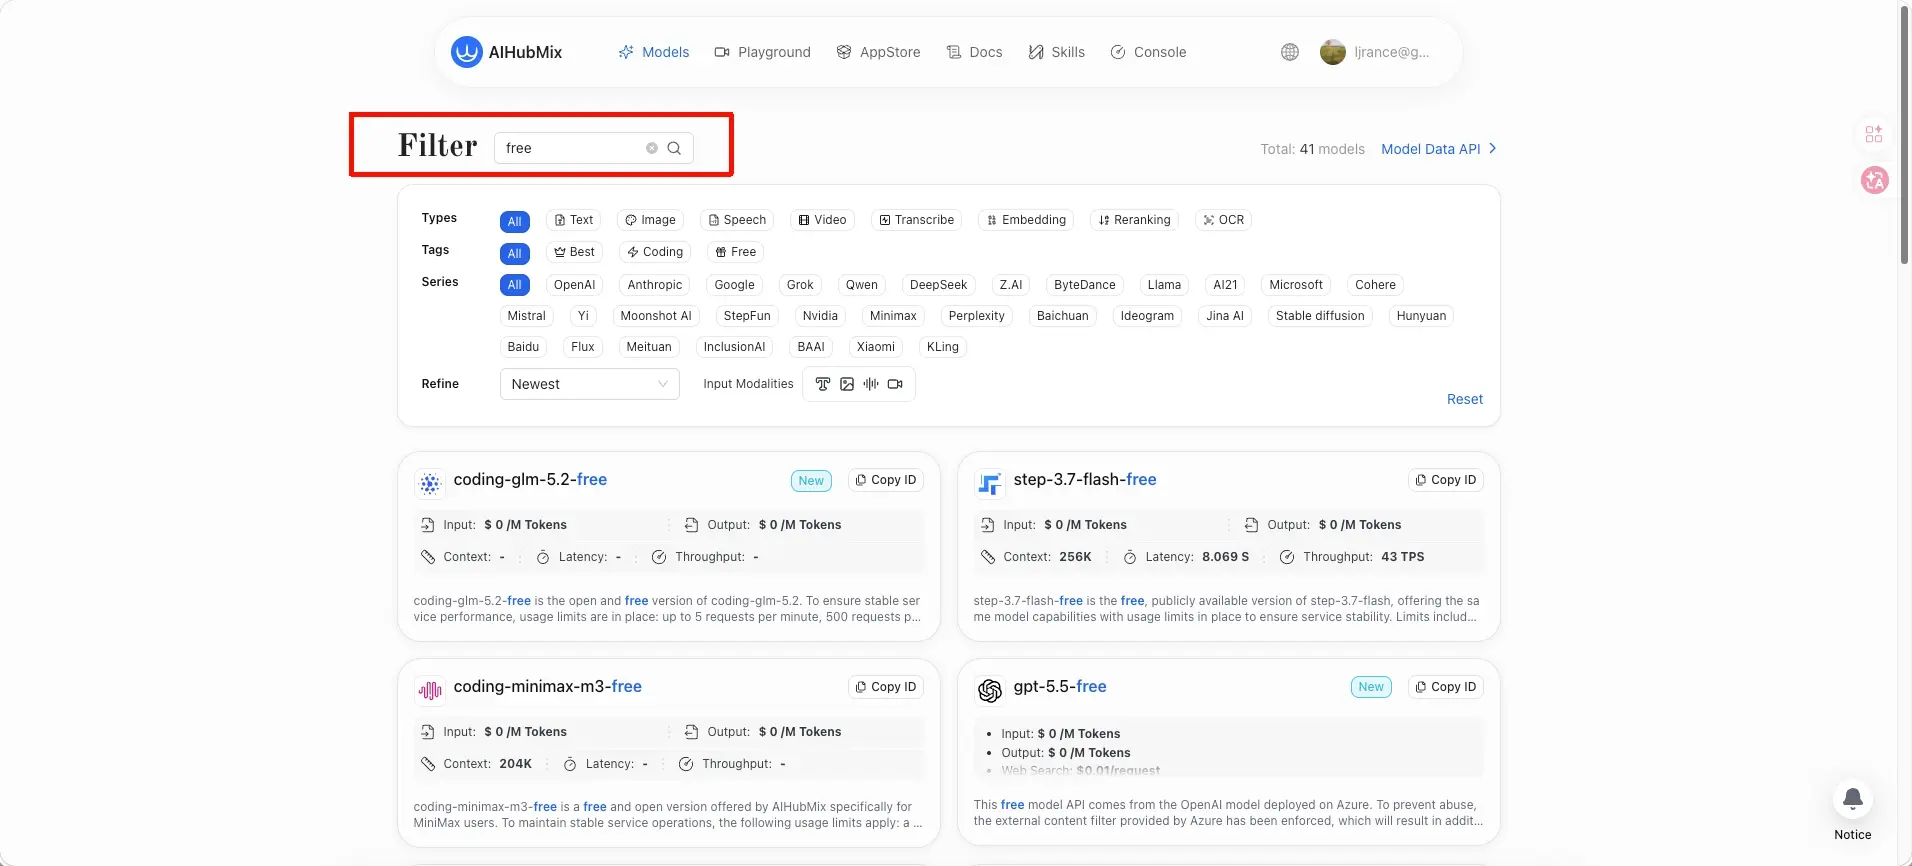Open the Model Data API chevron arrow
Viewport: 1912px width, 866px height.
click(1493, 148)
